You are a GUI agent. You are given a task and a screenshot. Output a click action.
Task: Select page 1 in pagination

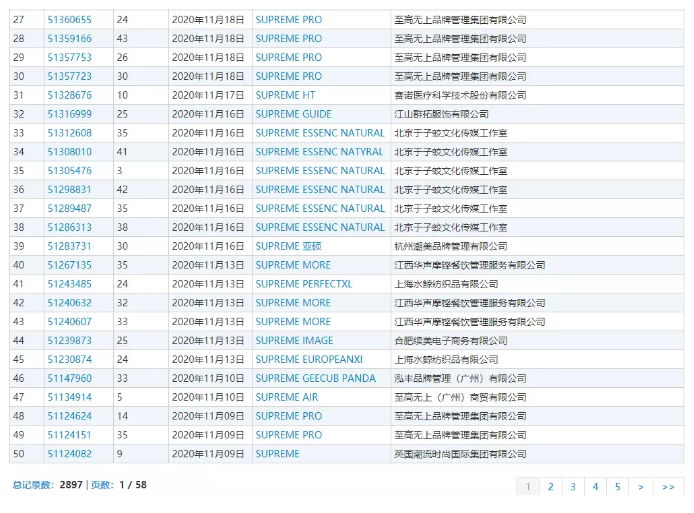click(x=528, y=487)
